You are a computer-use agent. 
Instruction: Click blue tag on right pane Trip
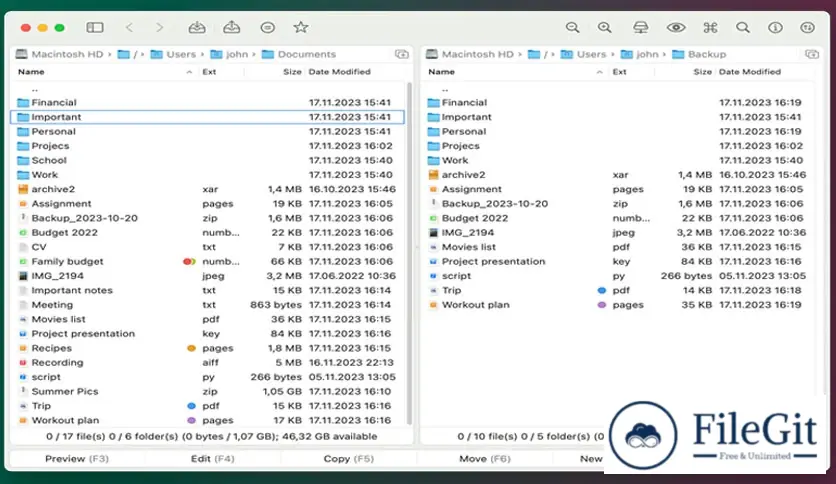point(601,291)
